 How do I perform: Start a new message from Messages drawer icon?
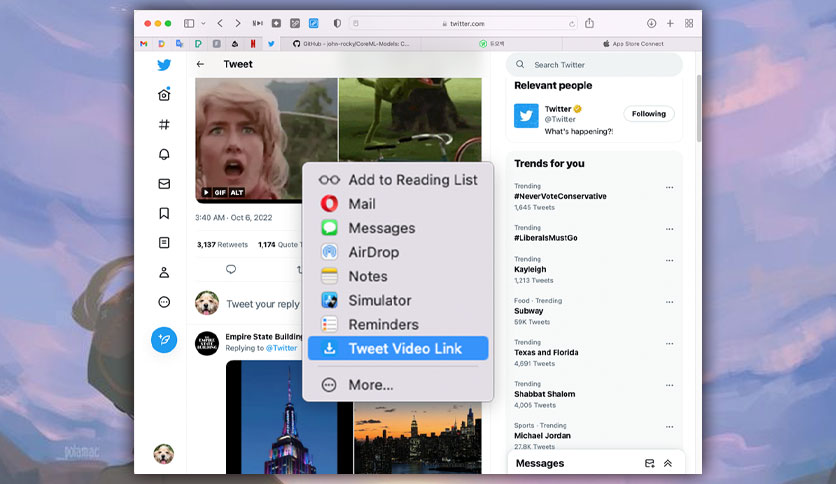pos(649,463)
